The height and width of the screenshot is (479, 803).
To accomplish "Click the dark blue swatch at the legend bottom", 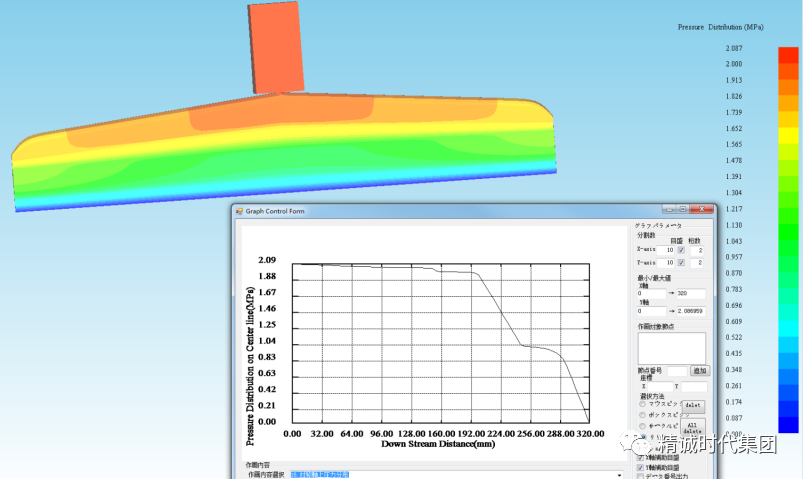I will 788,425.
